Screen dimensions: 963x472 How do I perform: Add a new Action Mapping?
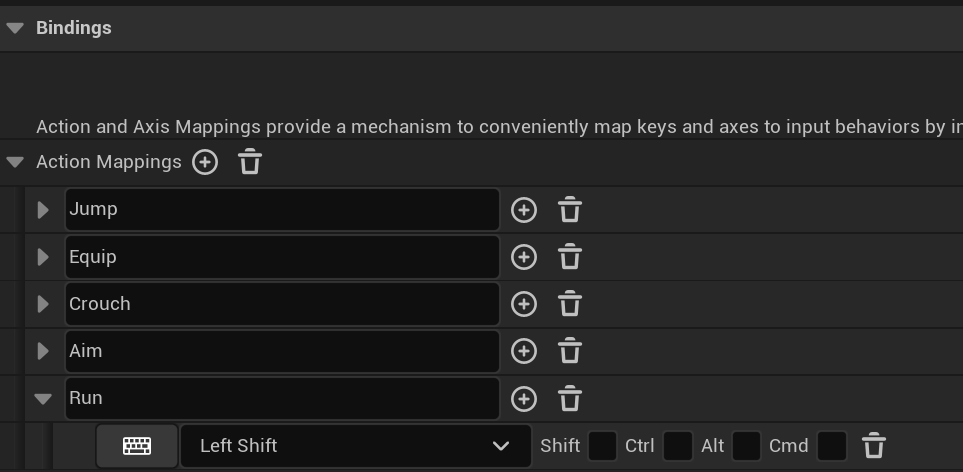coord(205,162)
